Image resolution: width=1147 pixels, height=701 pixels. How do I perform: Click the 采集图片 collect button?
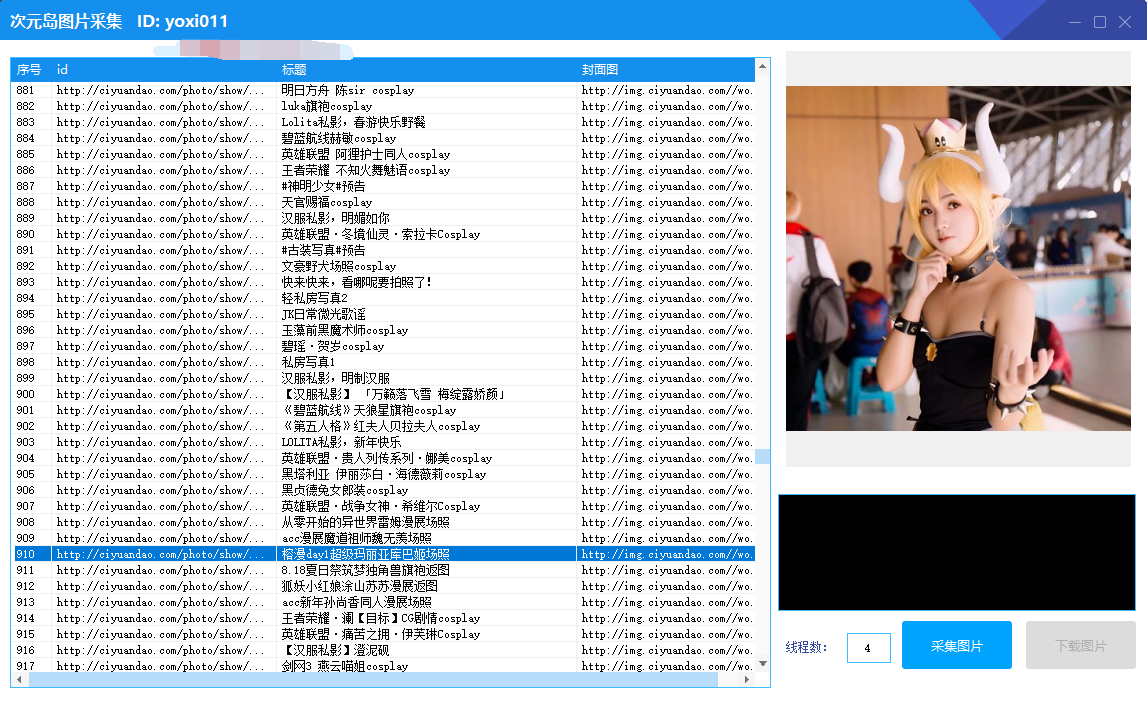tap(956, 645)
